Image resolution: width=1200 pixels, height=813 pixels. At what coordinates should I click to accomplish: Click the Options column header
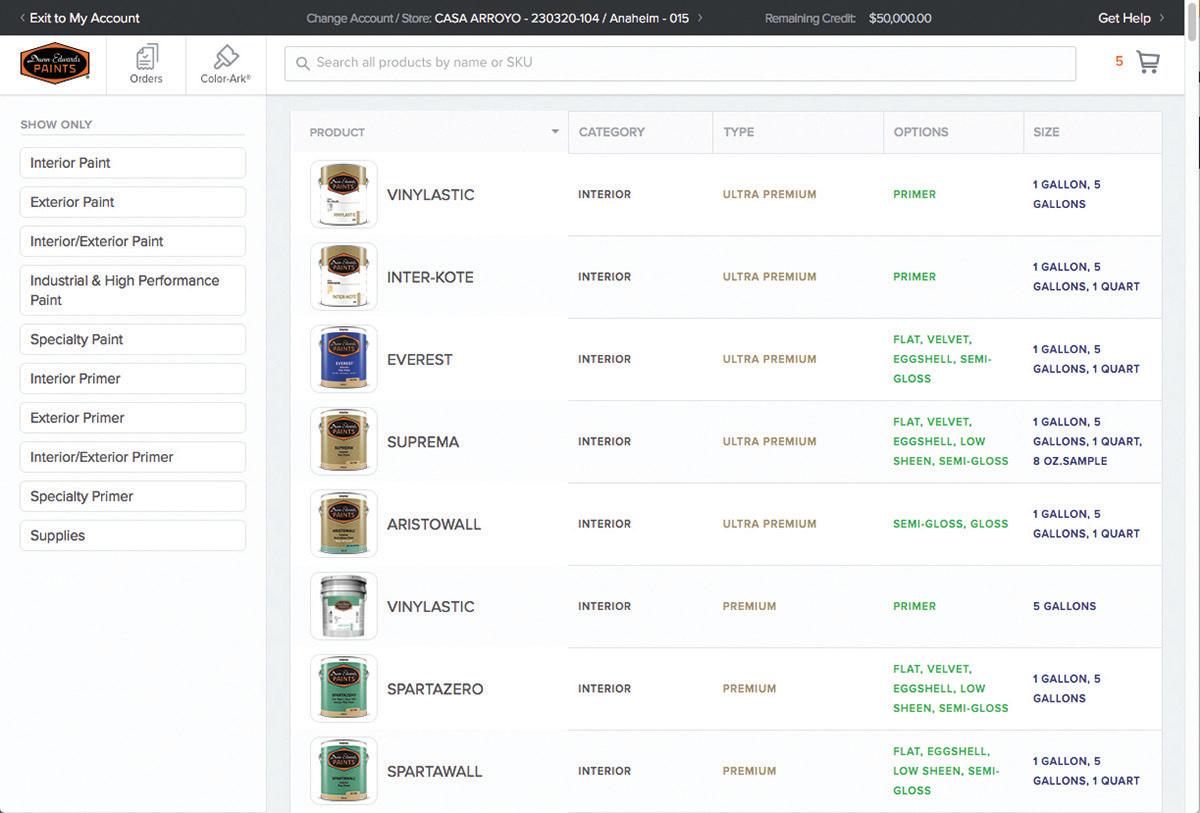[954, 132]
